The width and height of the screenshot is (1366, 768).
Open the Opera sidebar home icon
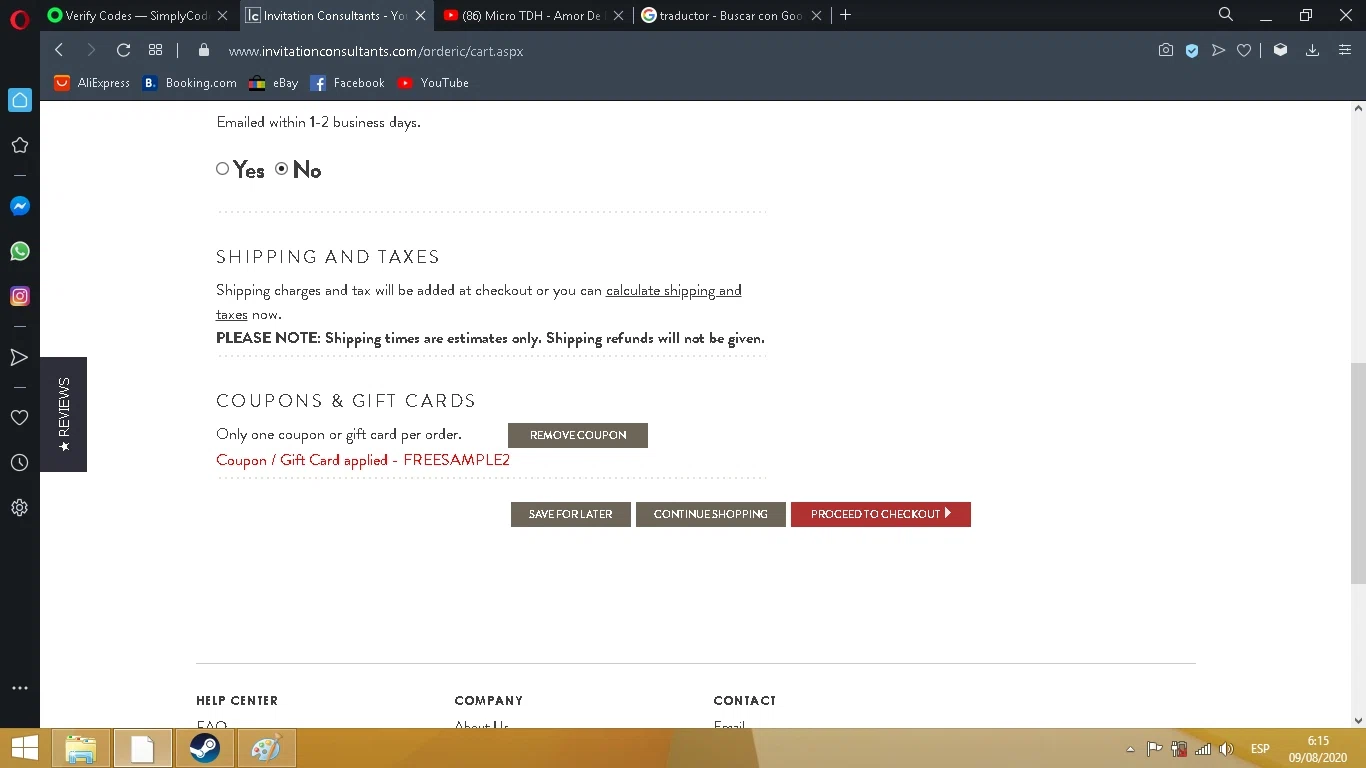coord(20,100)
